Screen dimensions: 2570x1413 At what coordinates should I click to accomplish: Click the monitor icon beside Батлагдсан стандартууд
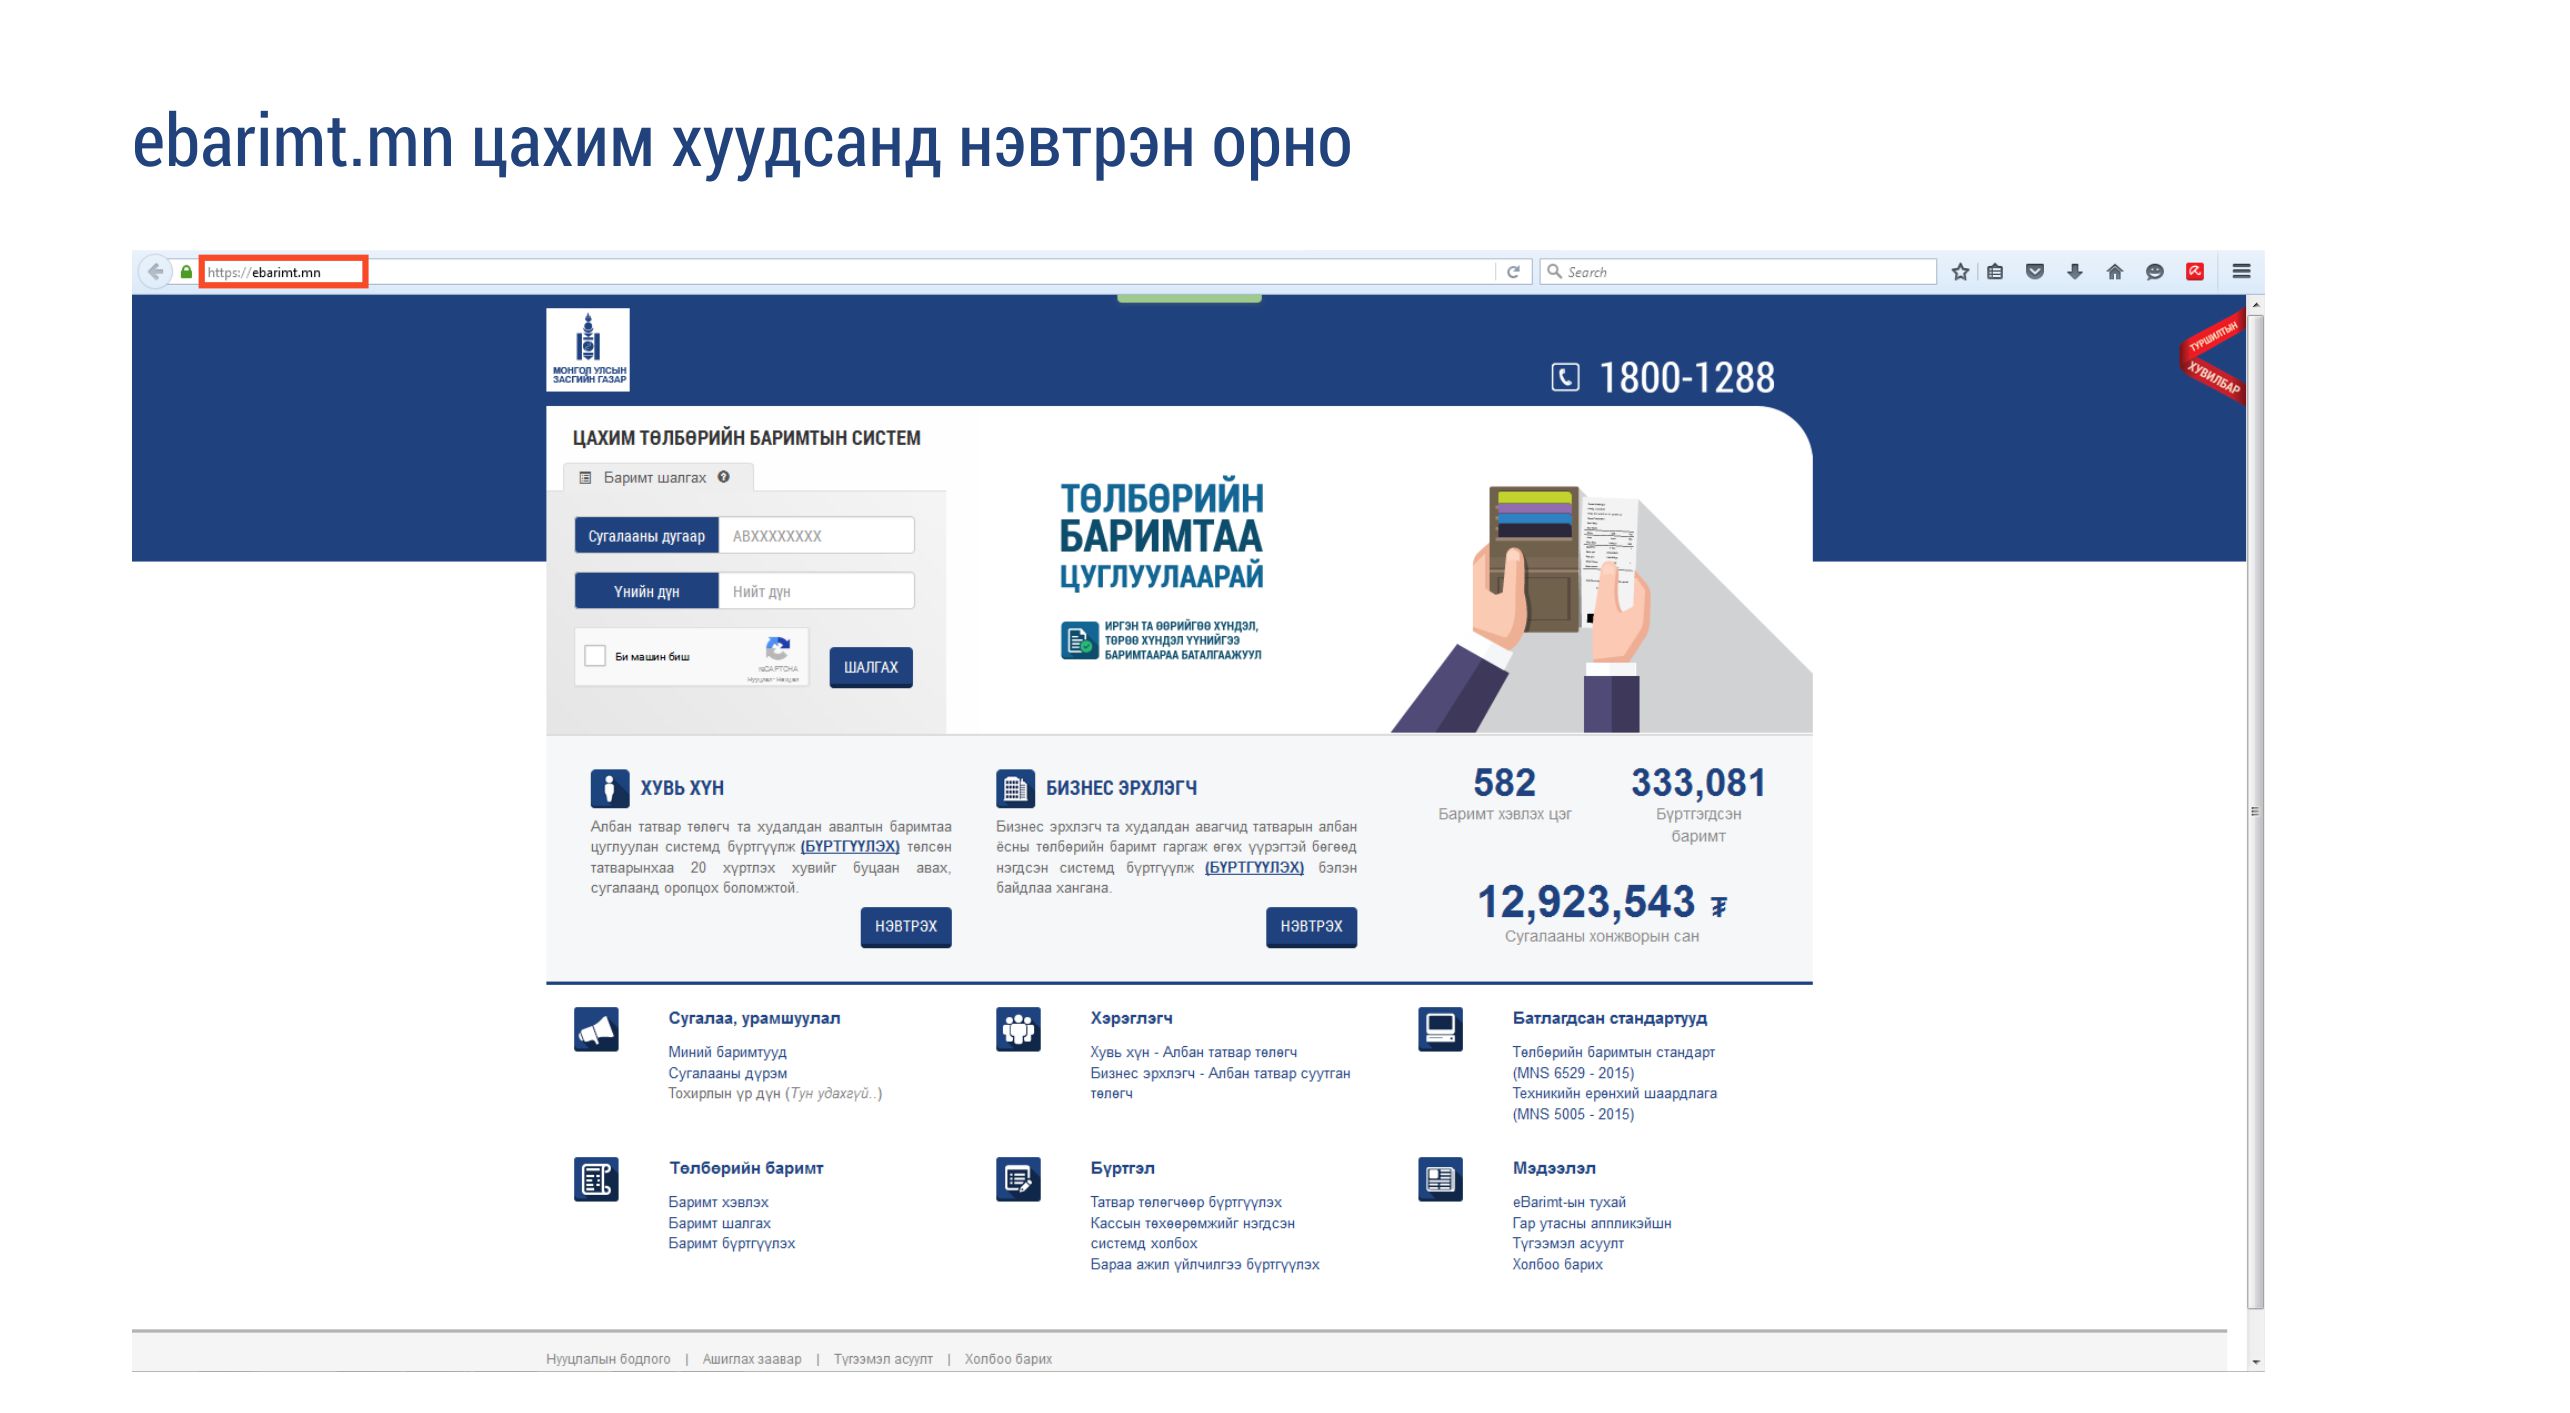1440,1029
